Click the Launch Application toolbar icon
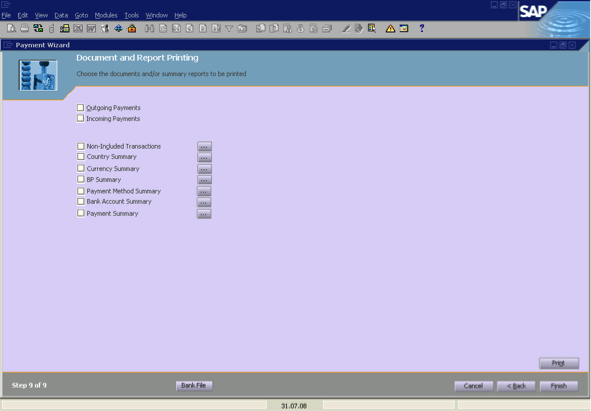 [105, 28]
